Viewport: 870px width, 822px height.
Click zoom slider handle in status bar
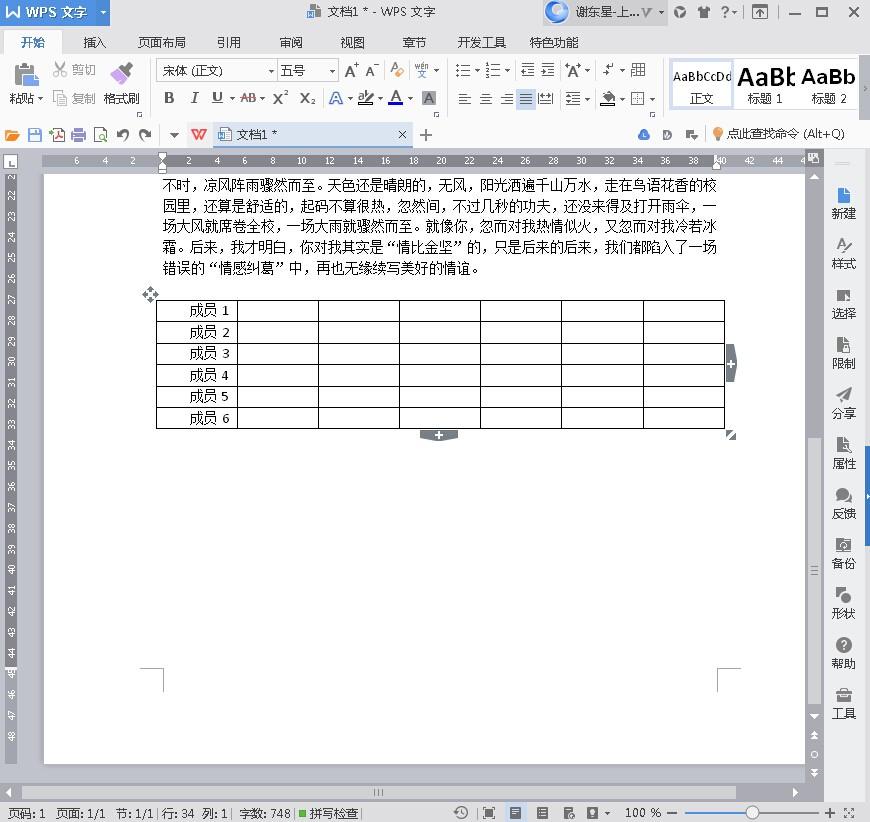tap(752, 813)
